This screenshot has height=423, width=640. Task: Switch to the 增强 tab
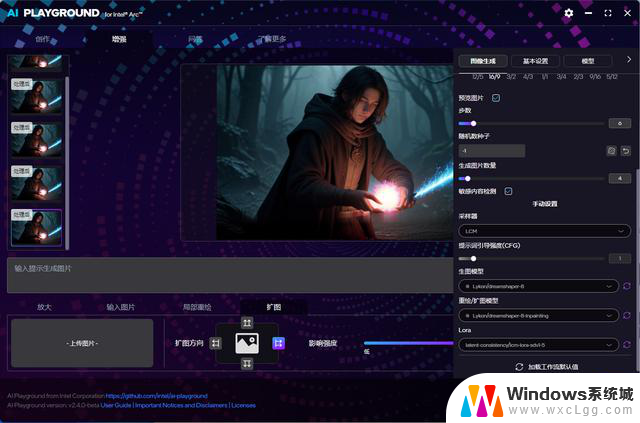[119, 39]
